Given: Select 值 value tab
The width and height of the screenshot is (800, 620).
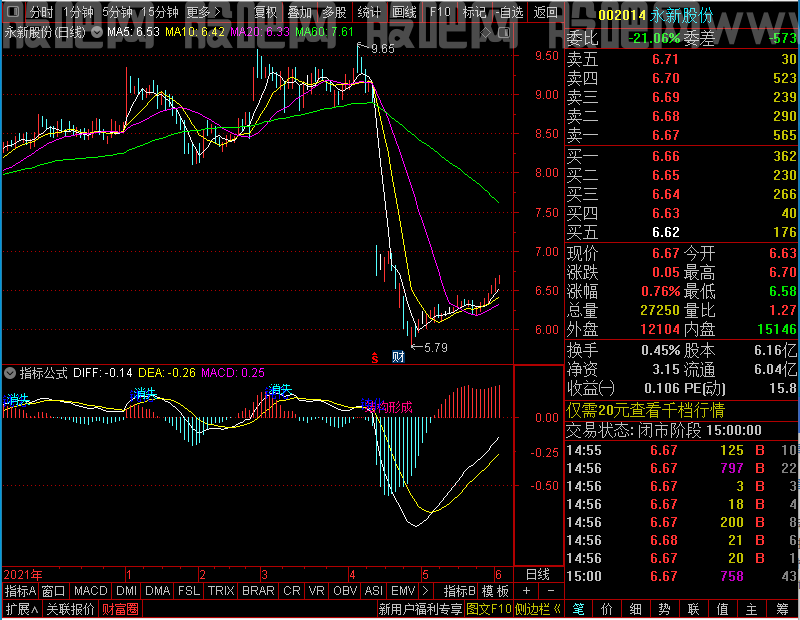Looking at the screenshot, I should point(722,609).
